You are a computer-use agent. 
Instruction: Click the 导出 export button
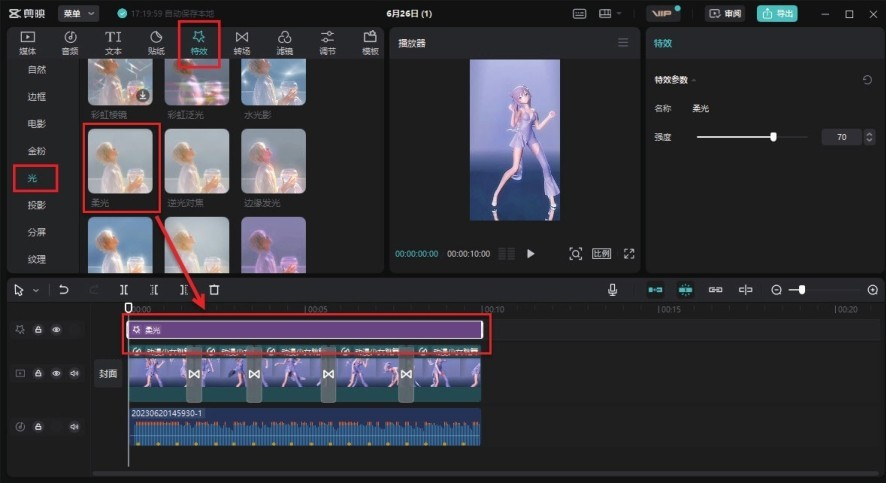point(777,13)
